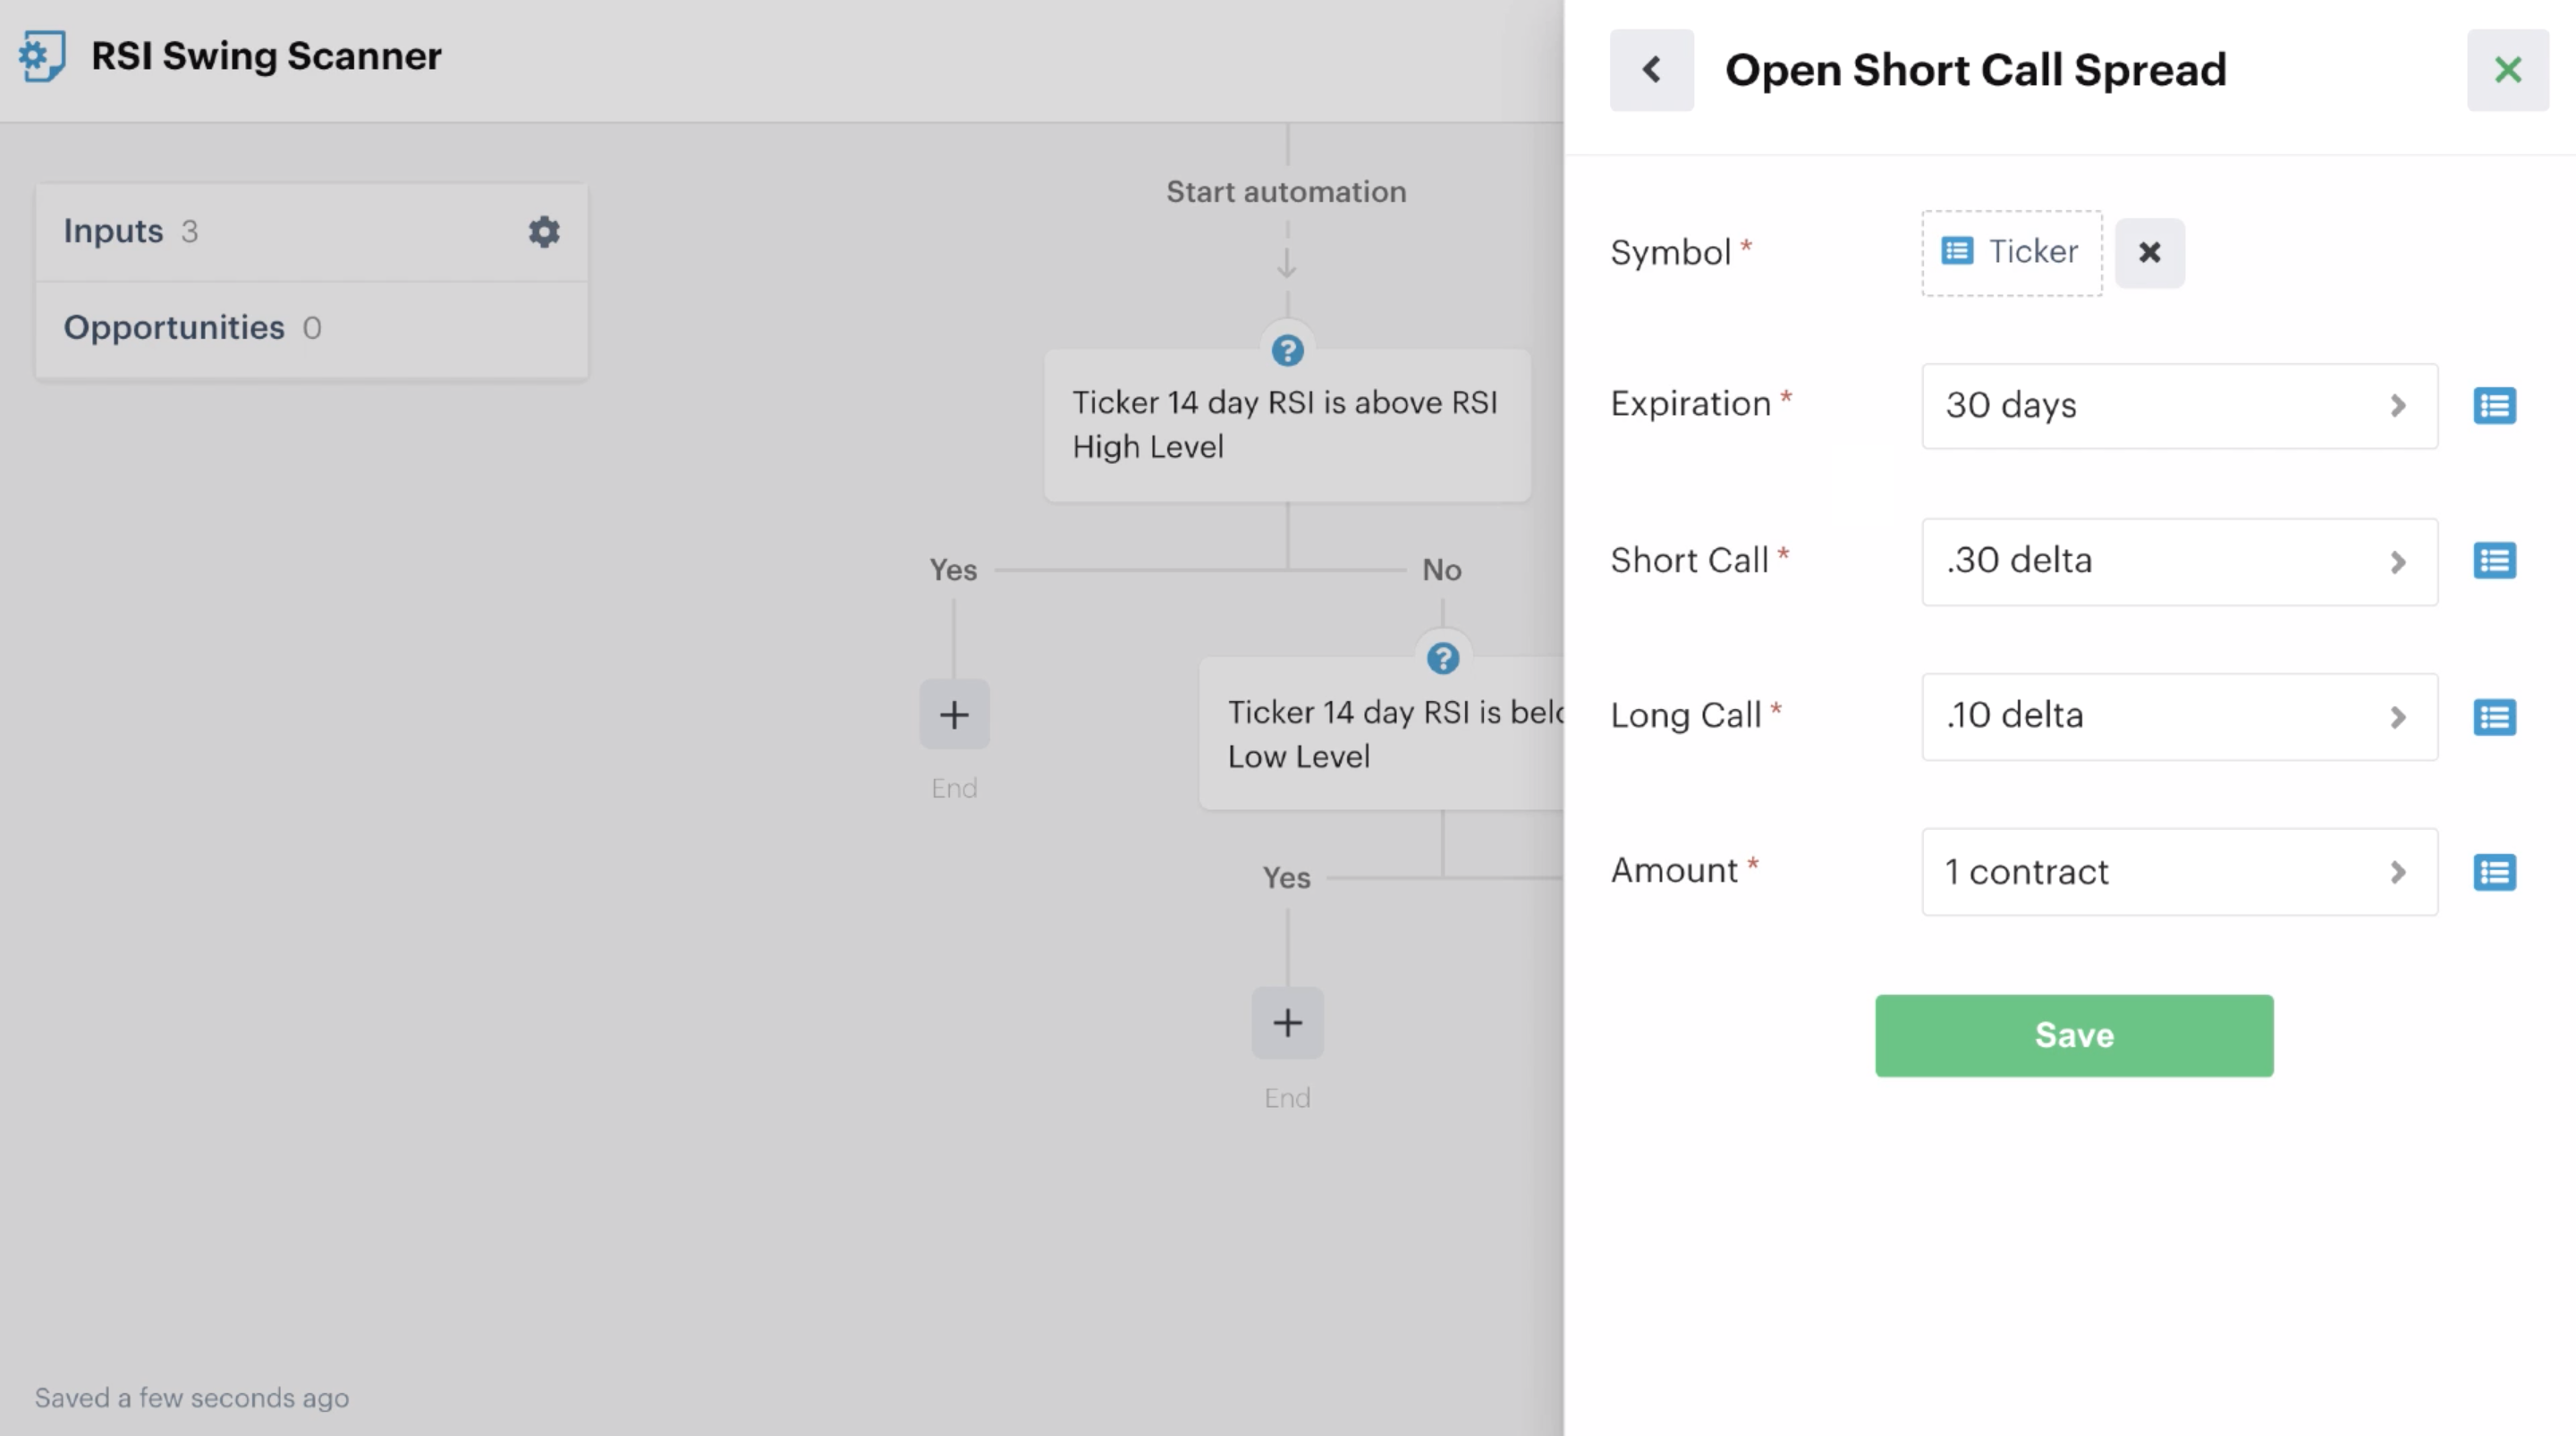Open Inputs settings gear

click(544, 232)
